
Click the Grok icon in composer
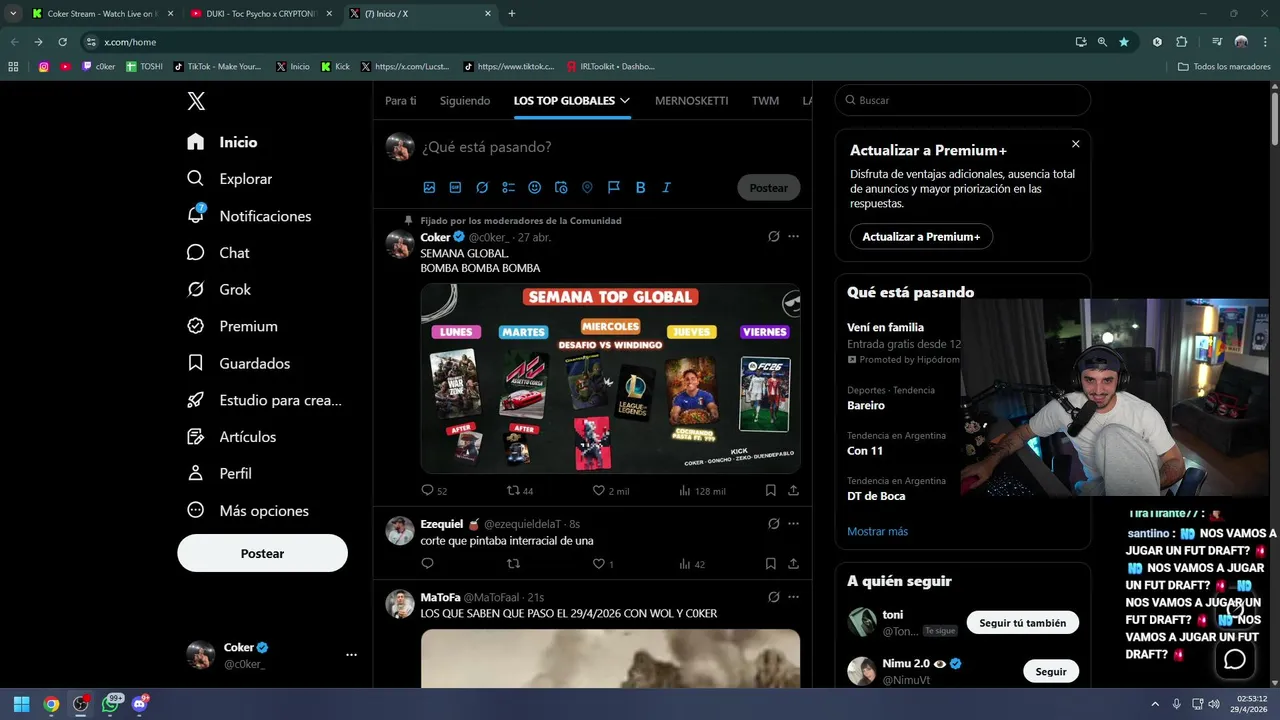[482, 187]
